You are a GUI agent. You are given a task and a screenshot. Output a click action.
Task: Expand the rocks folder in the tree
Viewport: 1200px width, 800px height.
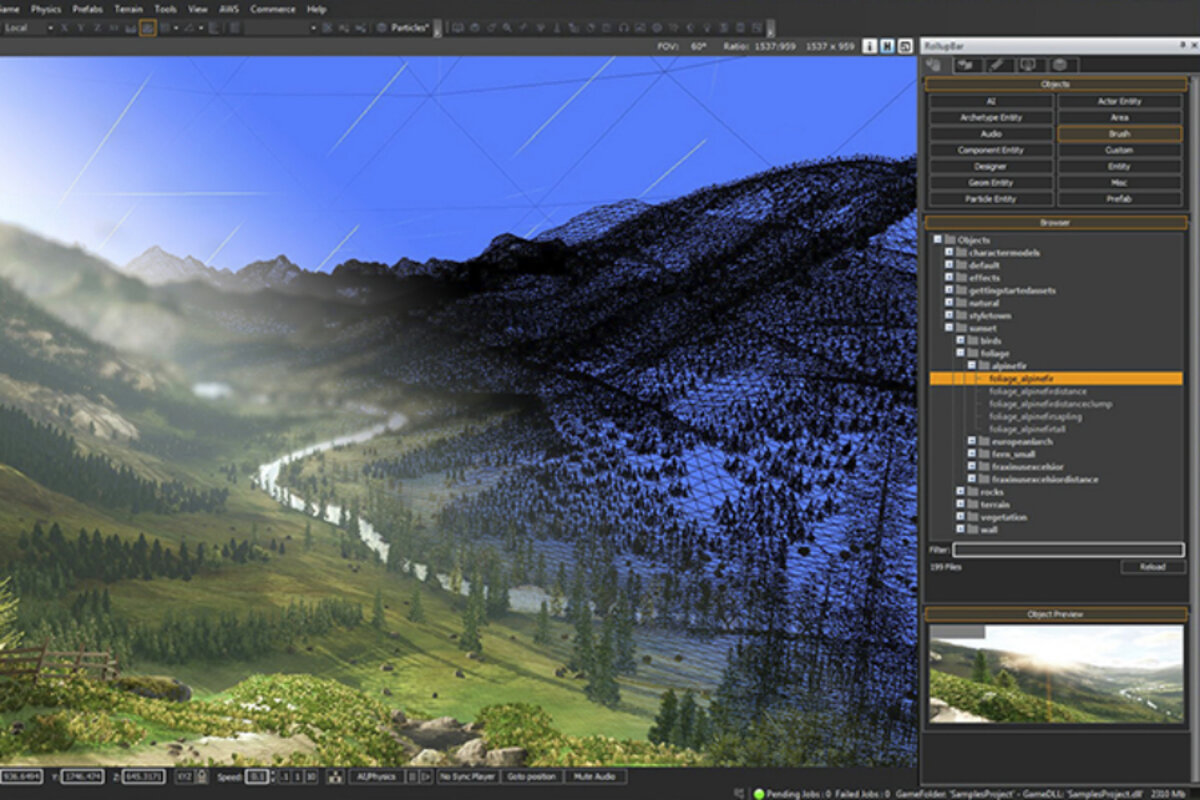pos(960,492)
